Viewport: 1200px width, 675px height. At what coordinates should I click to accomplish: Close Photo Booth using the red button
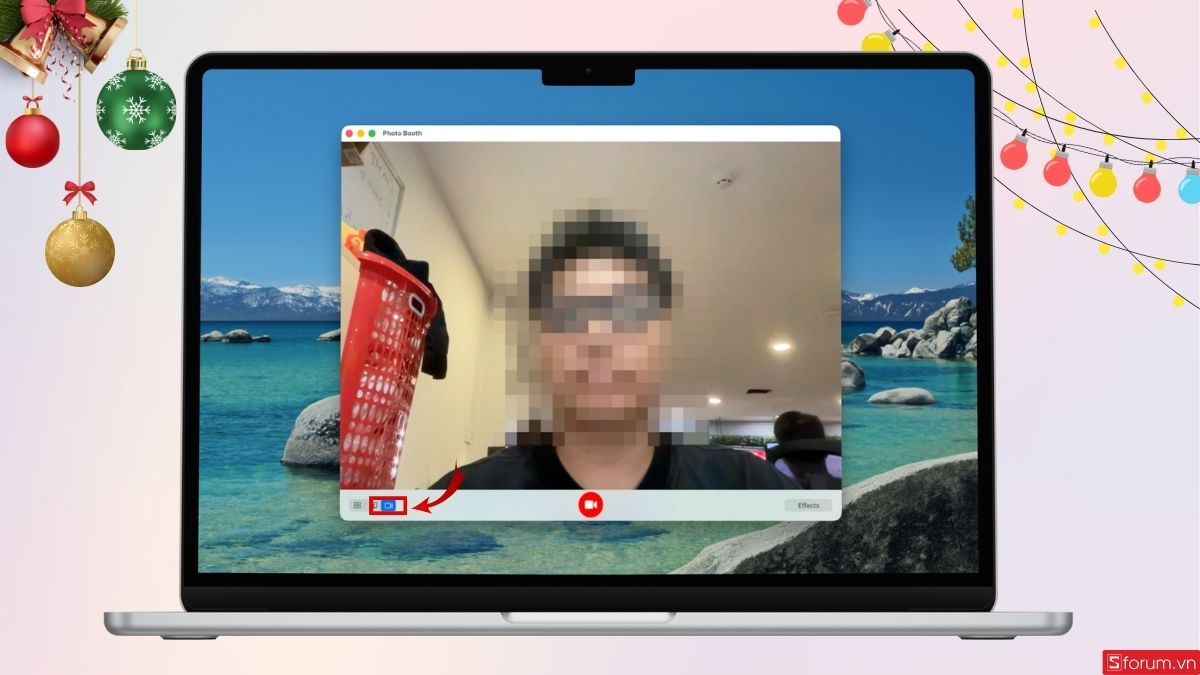tap(349, 133)
